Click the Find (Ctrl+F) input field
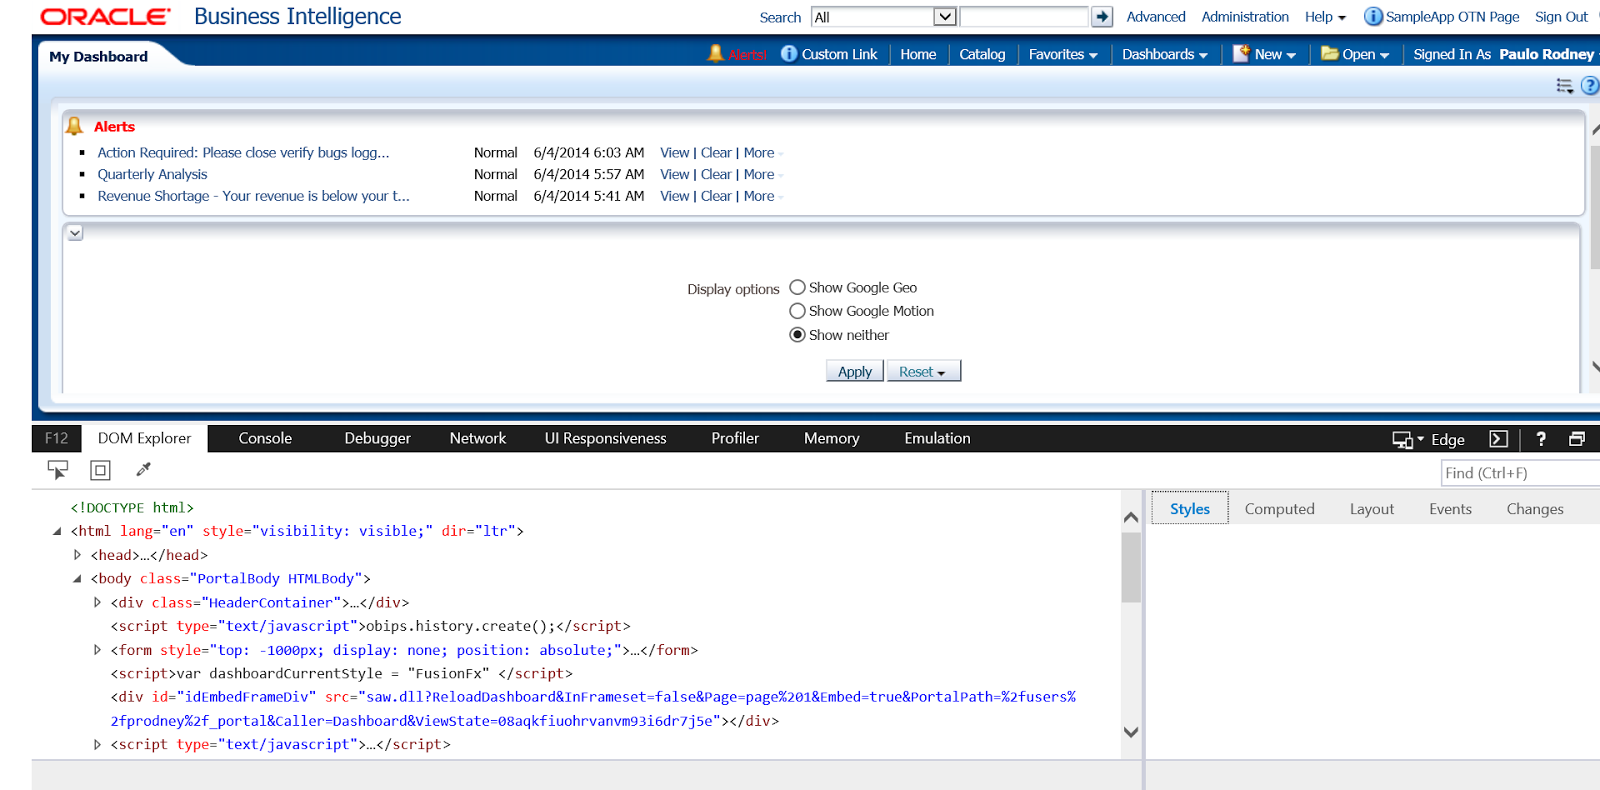Viewport: 1600px width, 790px height. [1520, 473]
